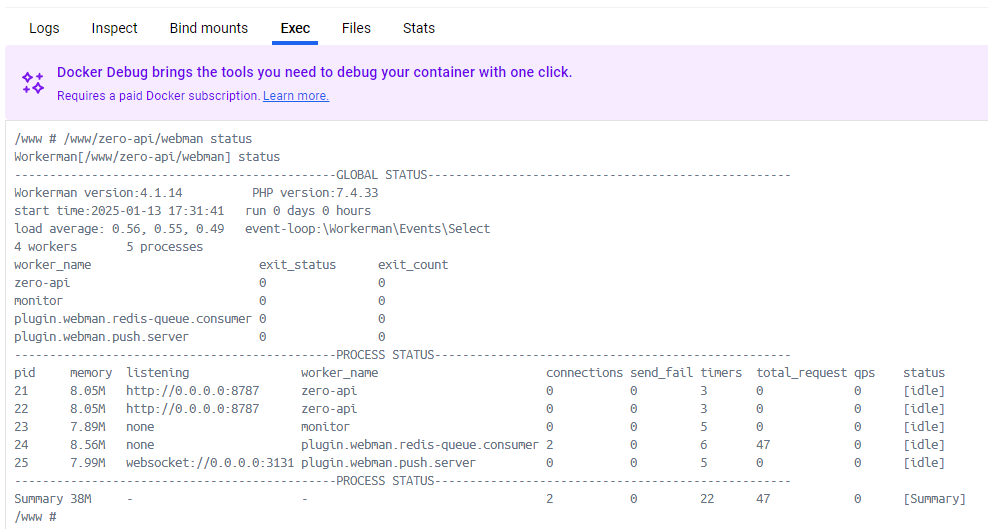988x529 pixels.
Task: Open the Inspect tab
Action: click(114, 28)
